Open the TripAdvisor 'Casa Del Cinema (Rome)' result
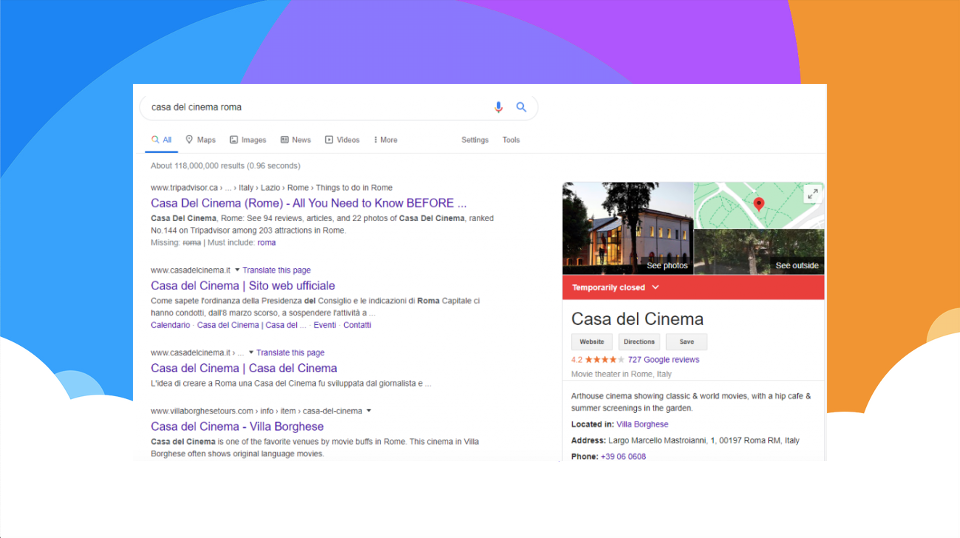960x538 pixels. (309, 203)
